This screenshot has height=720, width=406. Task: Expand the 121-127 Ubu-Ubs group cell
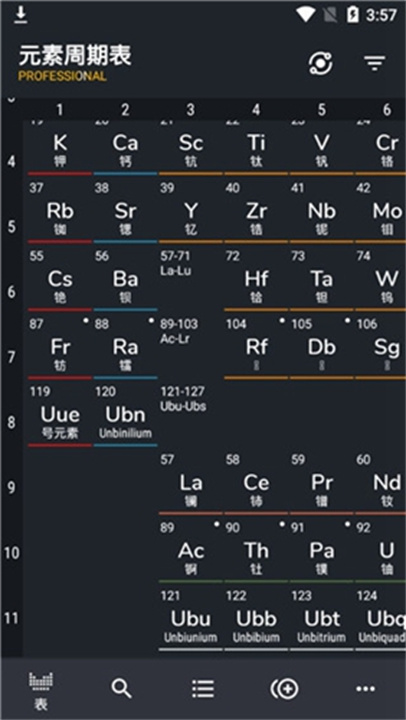[x=191, y=416]
